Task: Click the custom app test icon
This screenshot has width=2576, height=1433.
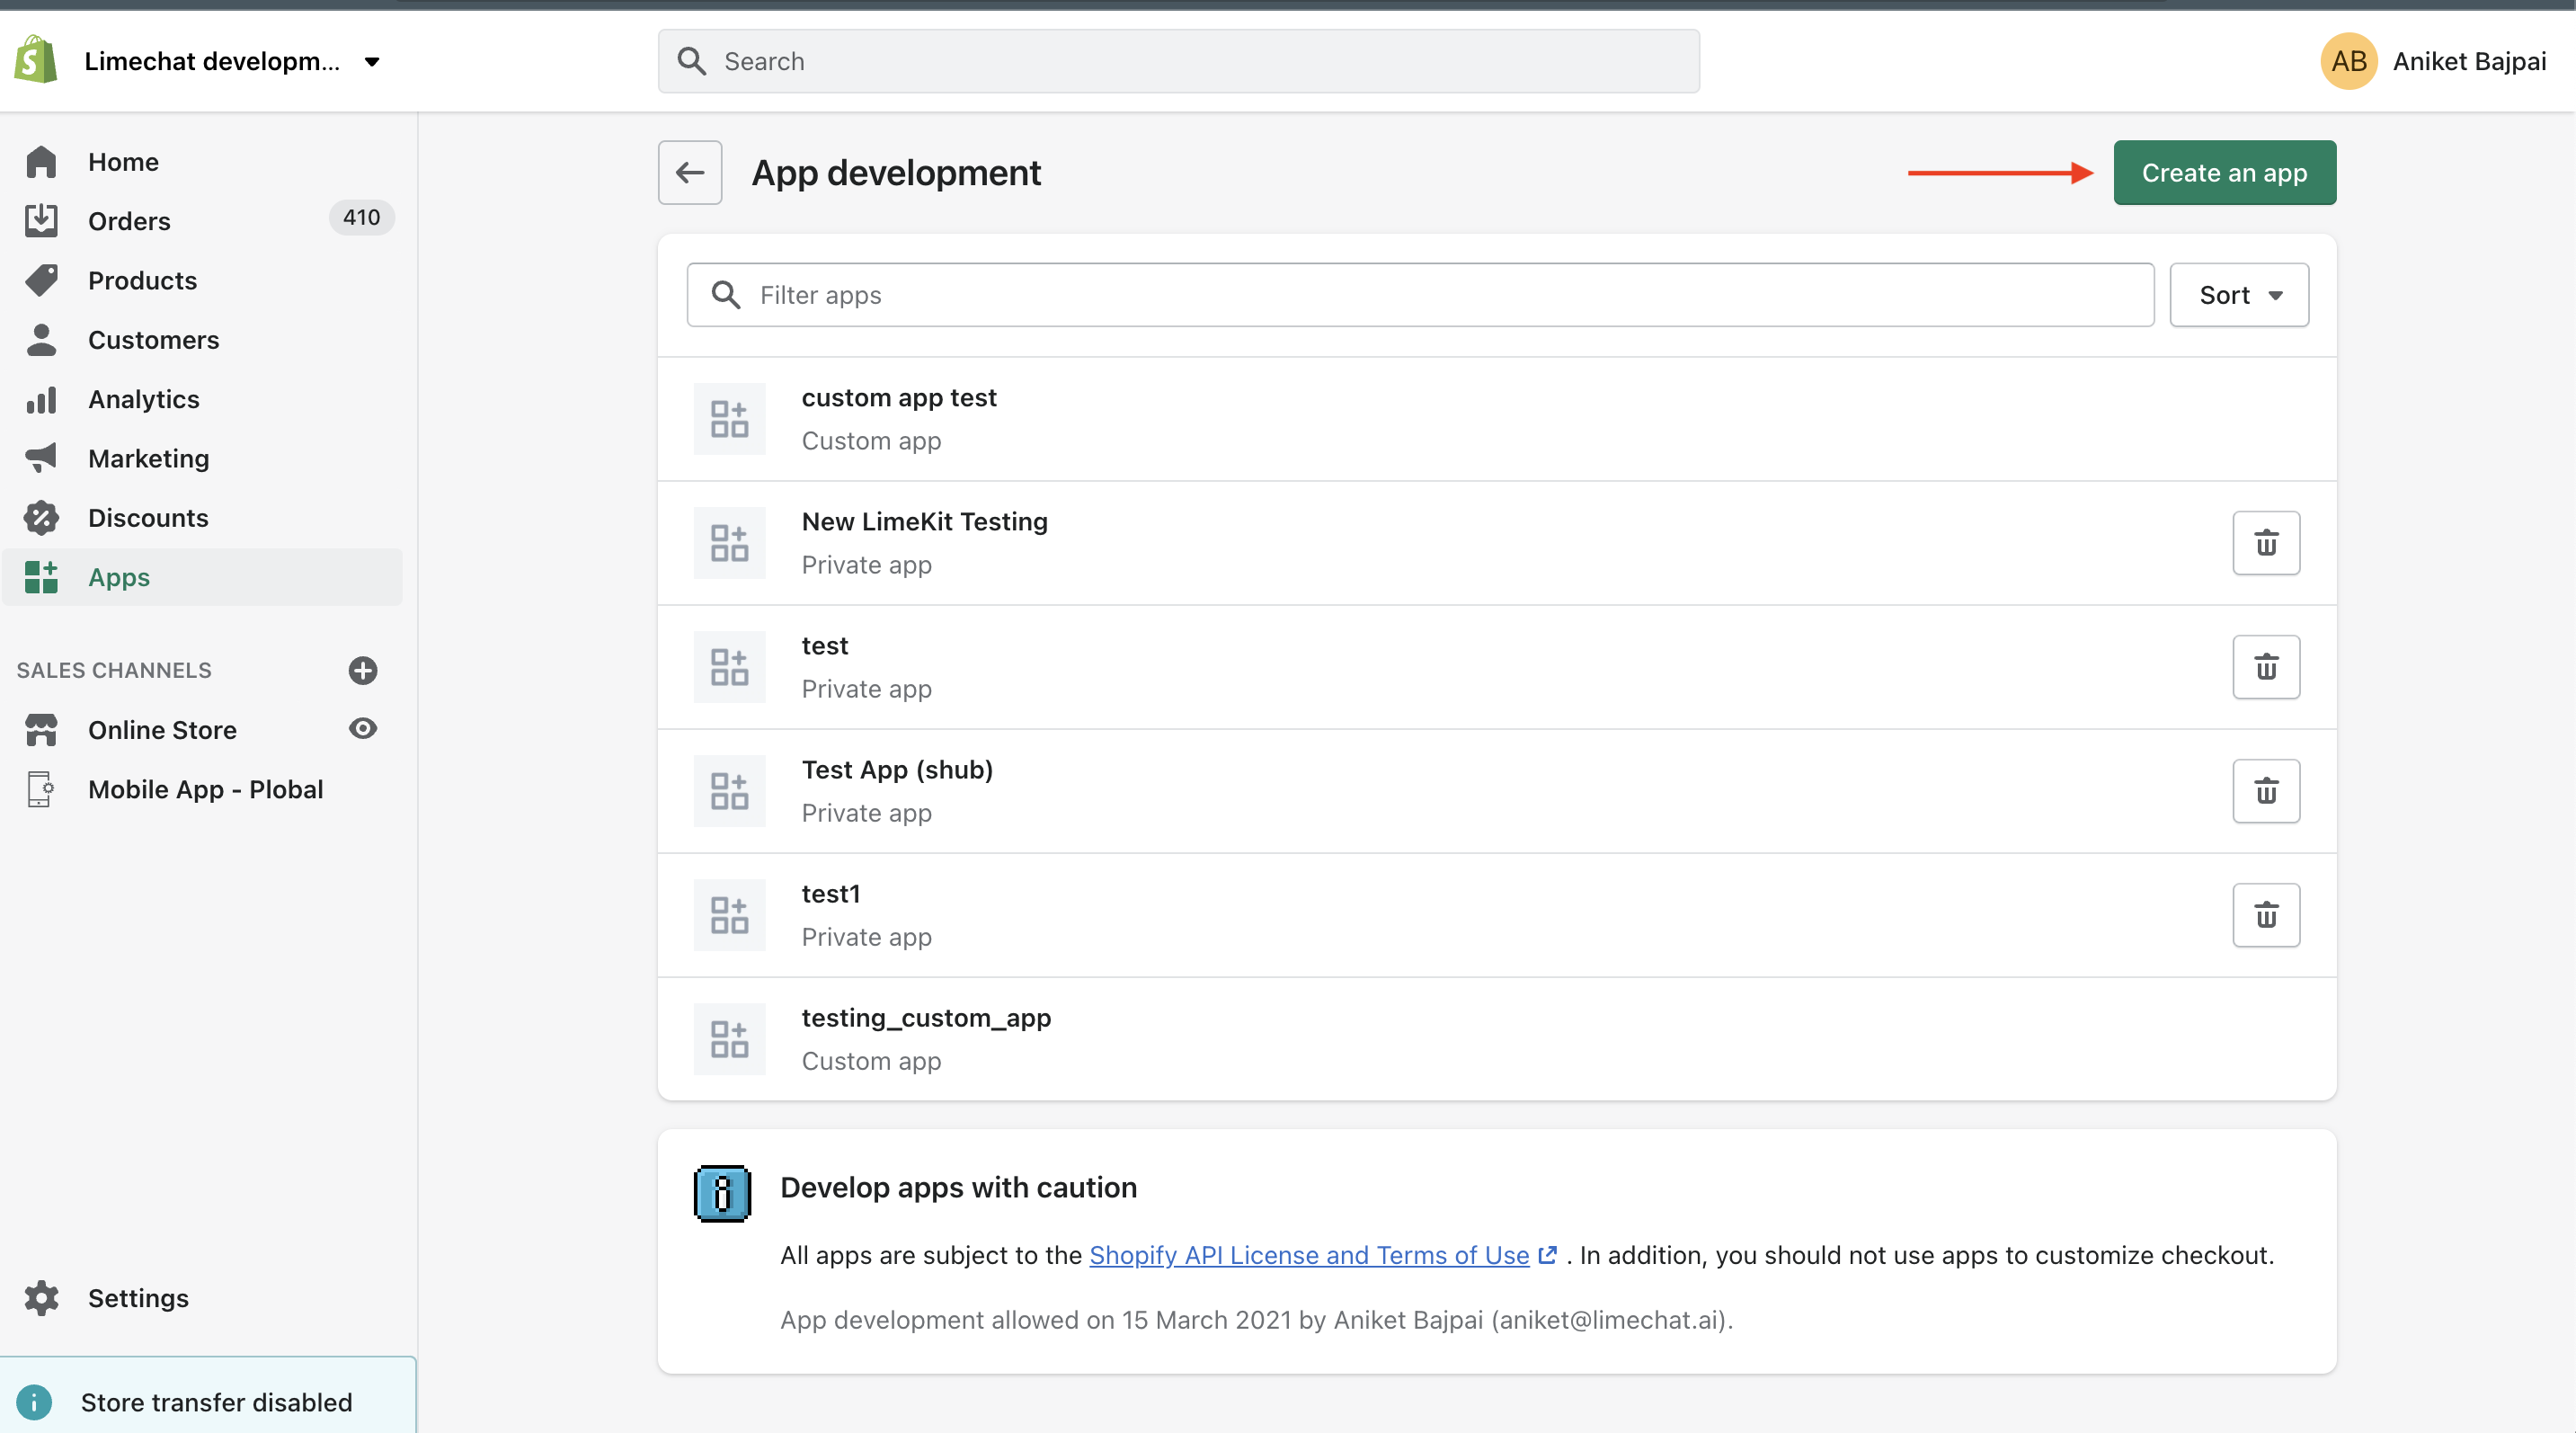Action: (729, 419)
